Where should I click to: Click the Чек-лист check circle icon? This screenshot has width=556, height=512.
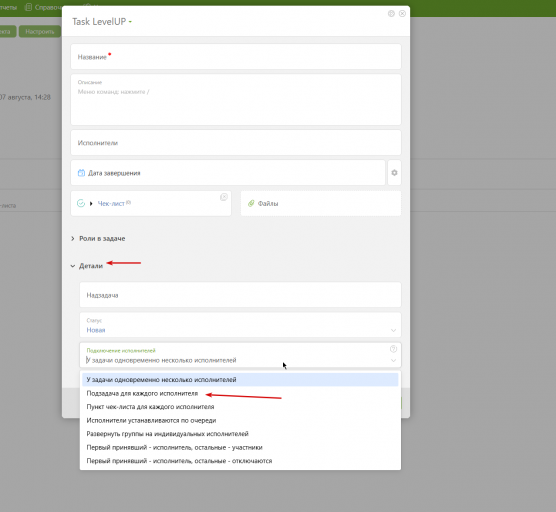point(81,203)
